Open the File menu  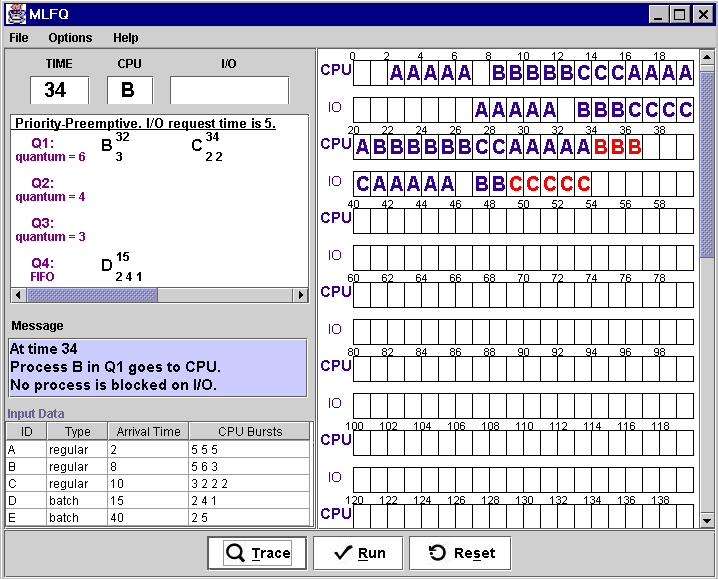(19, 38)
